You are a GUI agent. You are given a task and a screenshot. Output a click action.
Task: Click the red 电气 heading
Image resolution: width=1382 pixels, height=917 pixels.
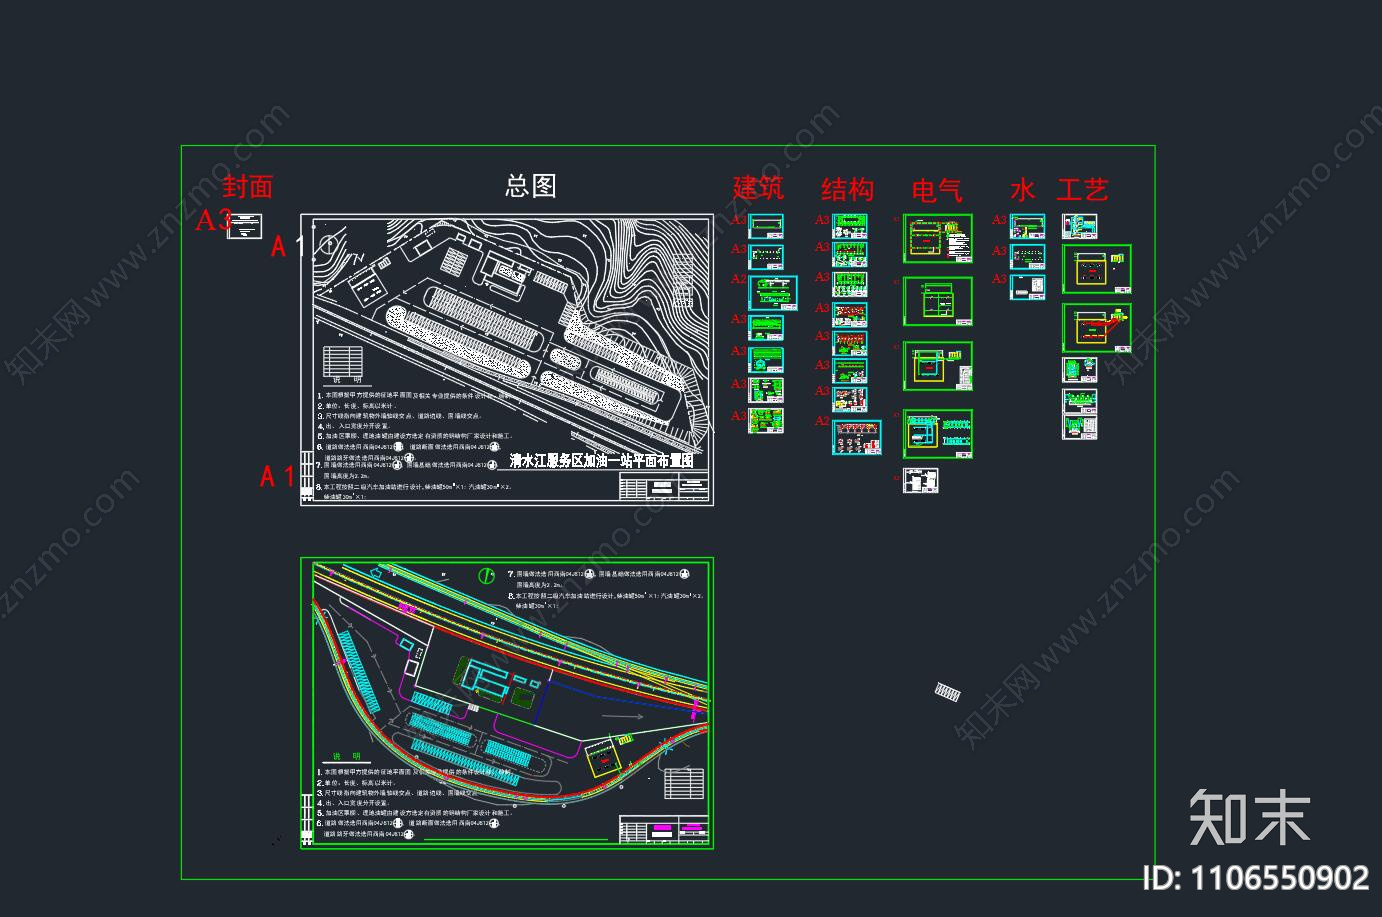click(x=937, y=189)
